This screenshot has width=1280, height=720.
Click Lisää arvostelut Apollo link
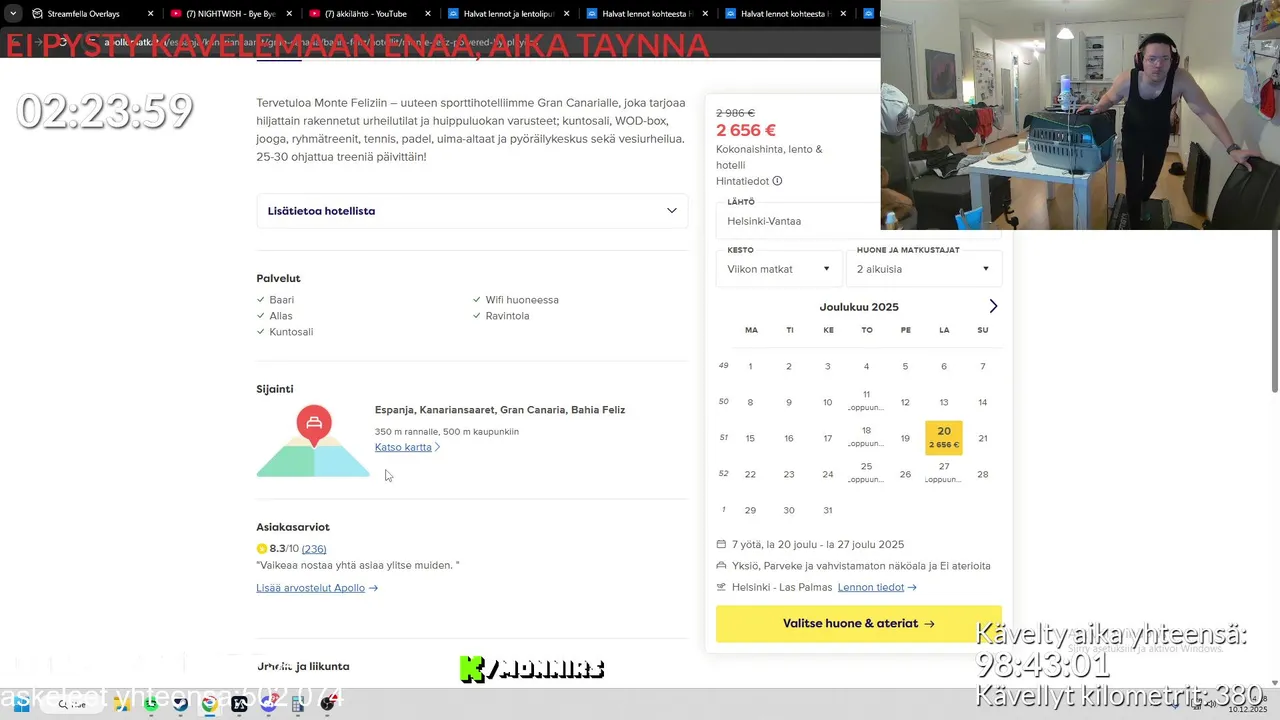pos(317,588)
